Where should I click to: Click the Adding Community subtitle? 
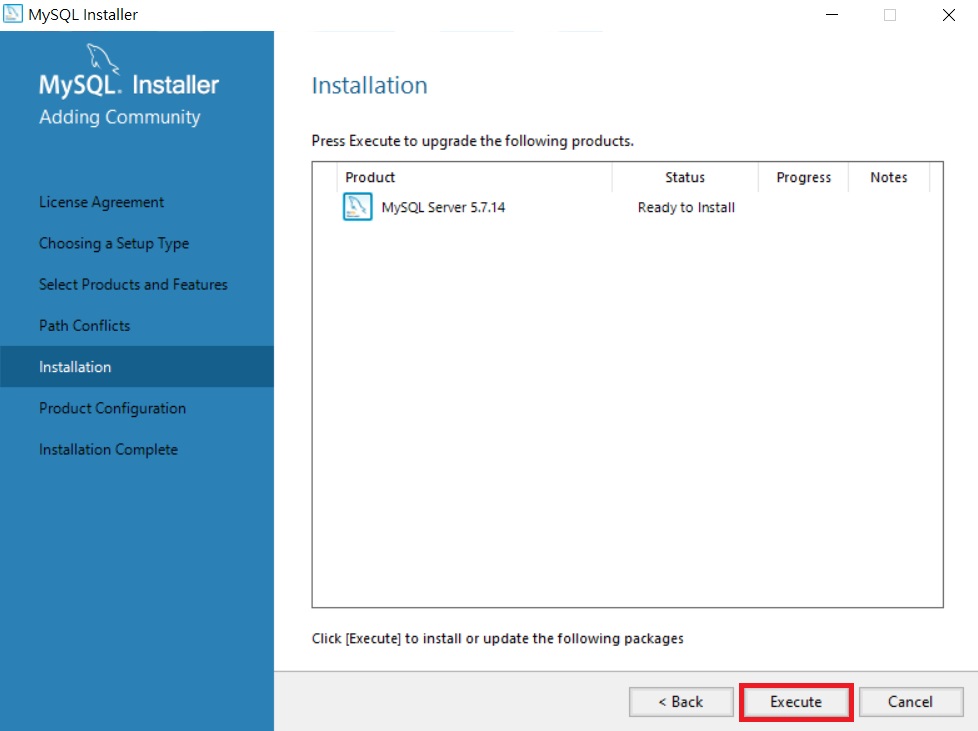120,117
